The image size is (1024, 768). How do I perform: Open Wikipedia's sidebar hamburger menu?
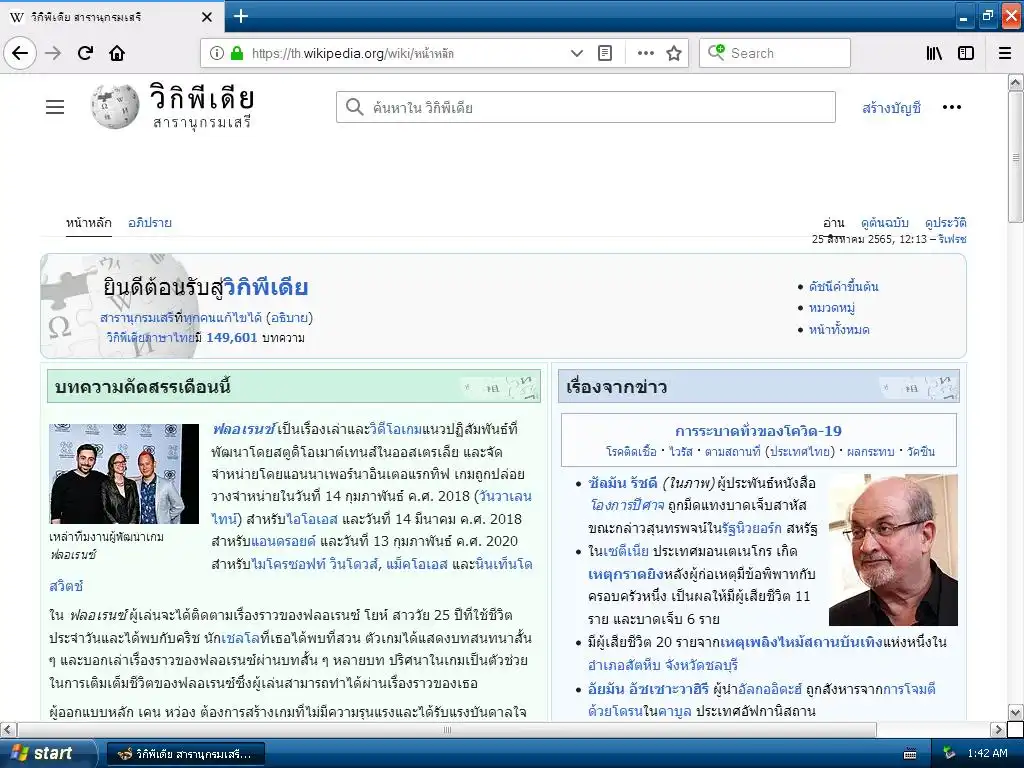(55, 107)
